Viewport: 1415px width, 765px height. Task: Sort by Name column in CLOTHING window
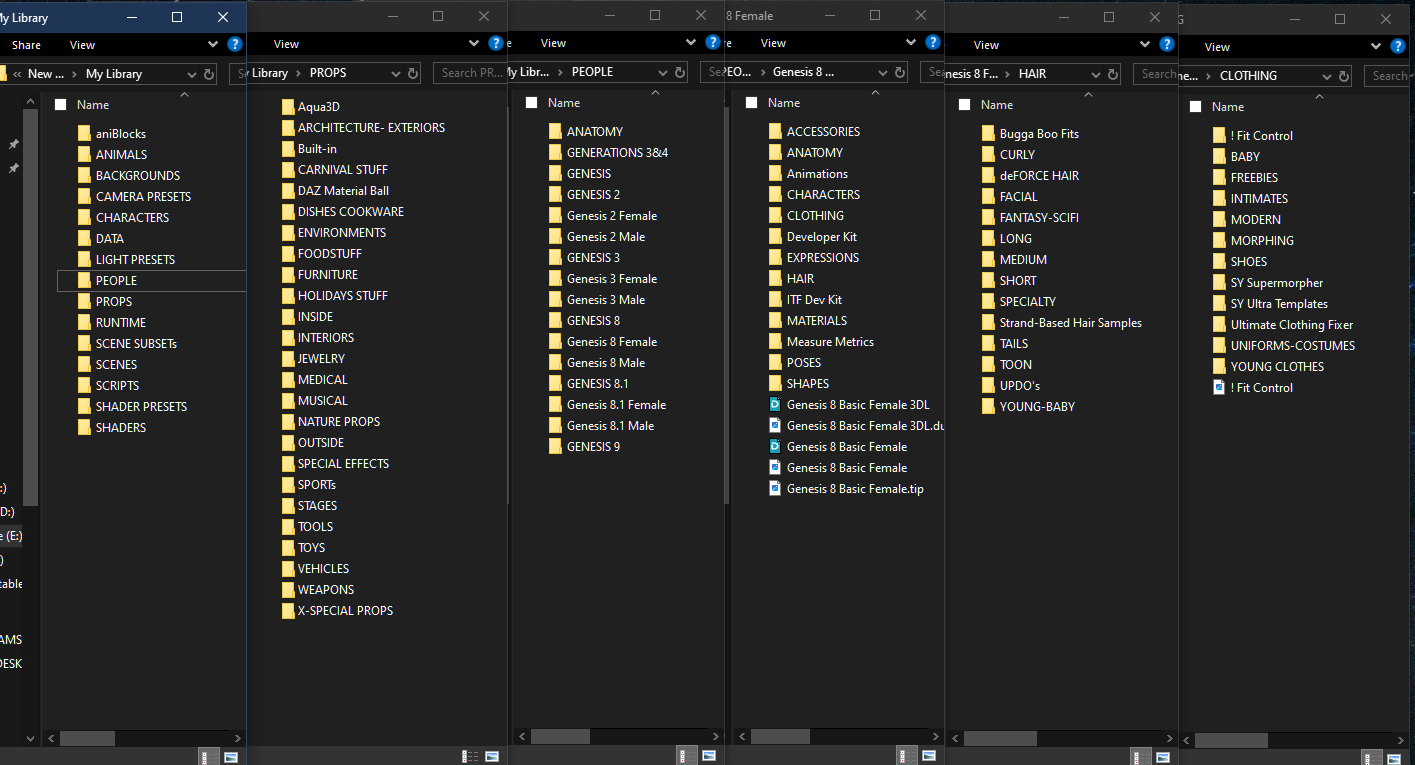coord(1228,107)
